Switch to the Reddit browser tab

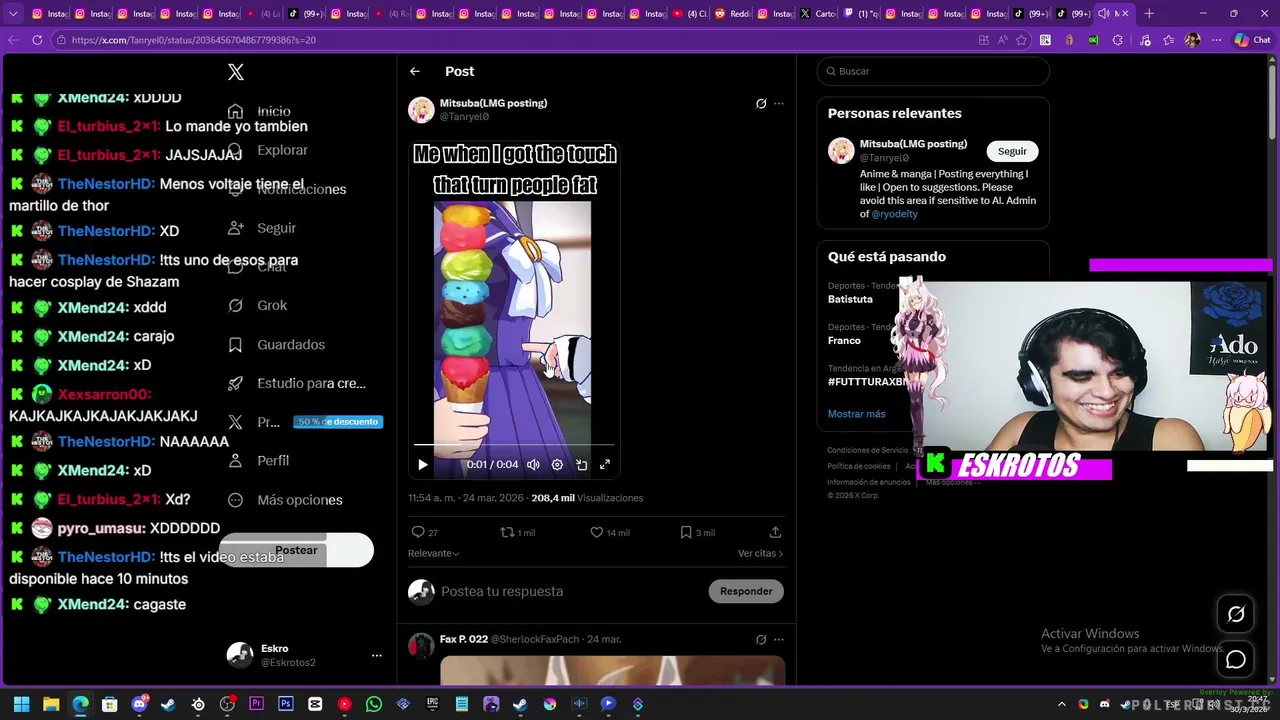[734, 14]
